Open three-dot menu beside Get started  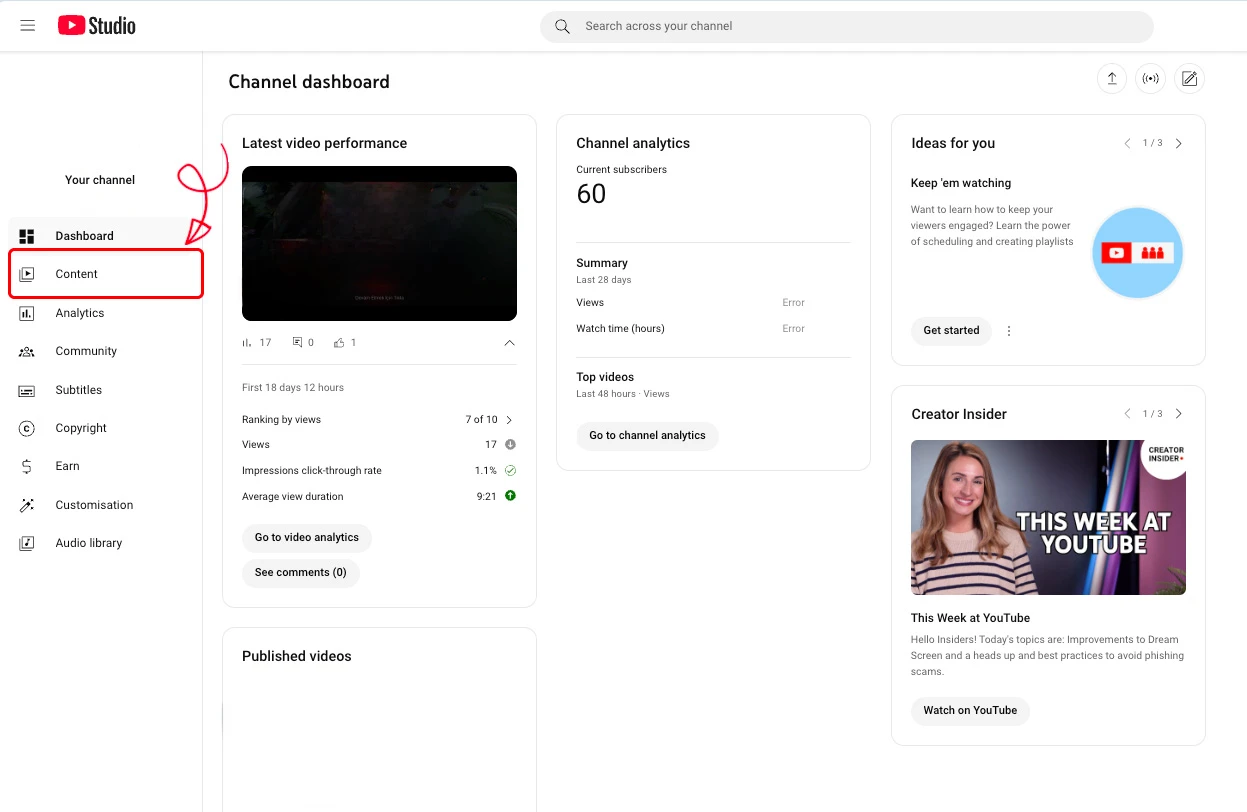click(1009, 331)
